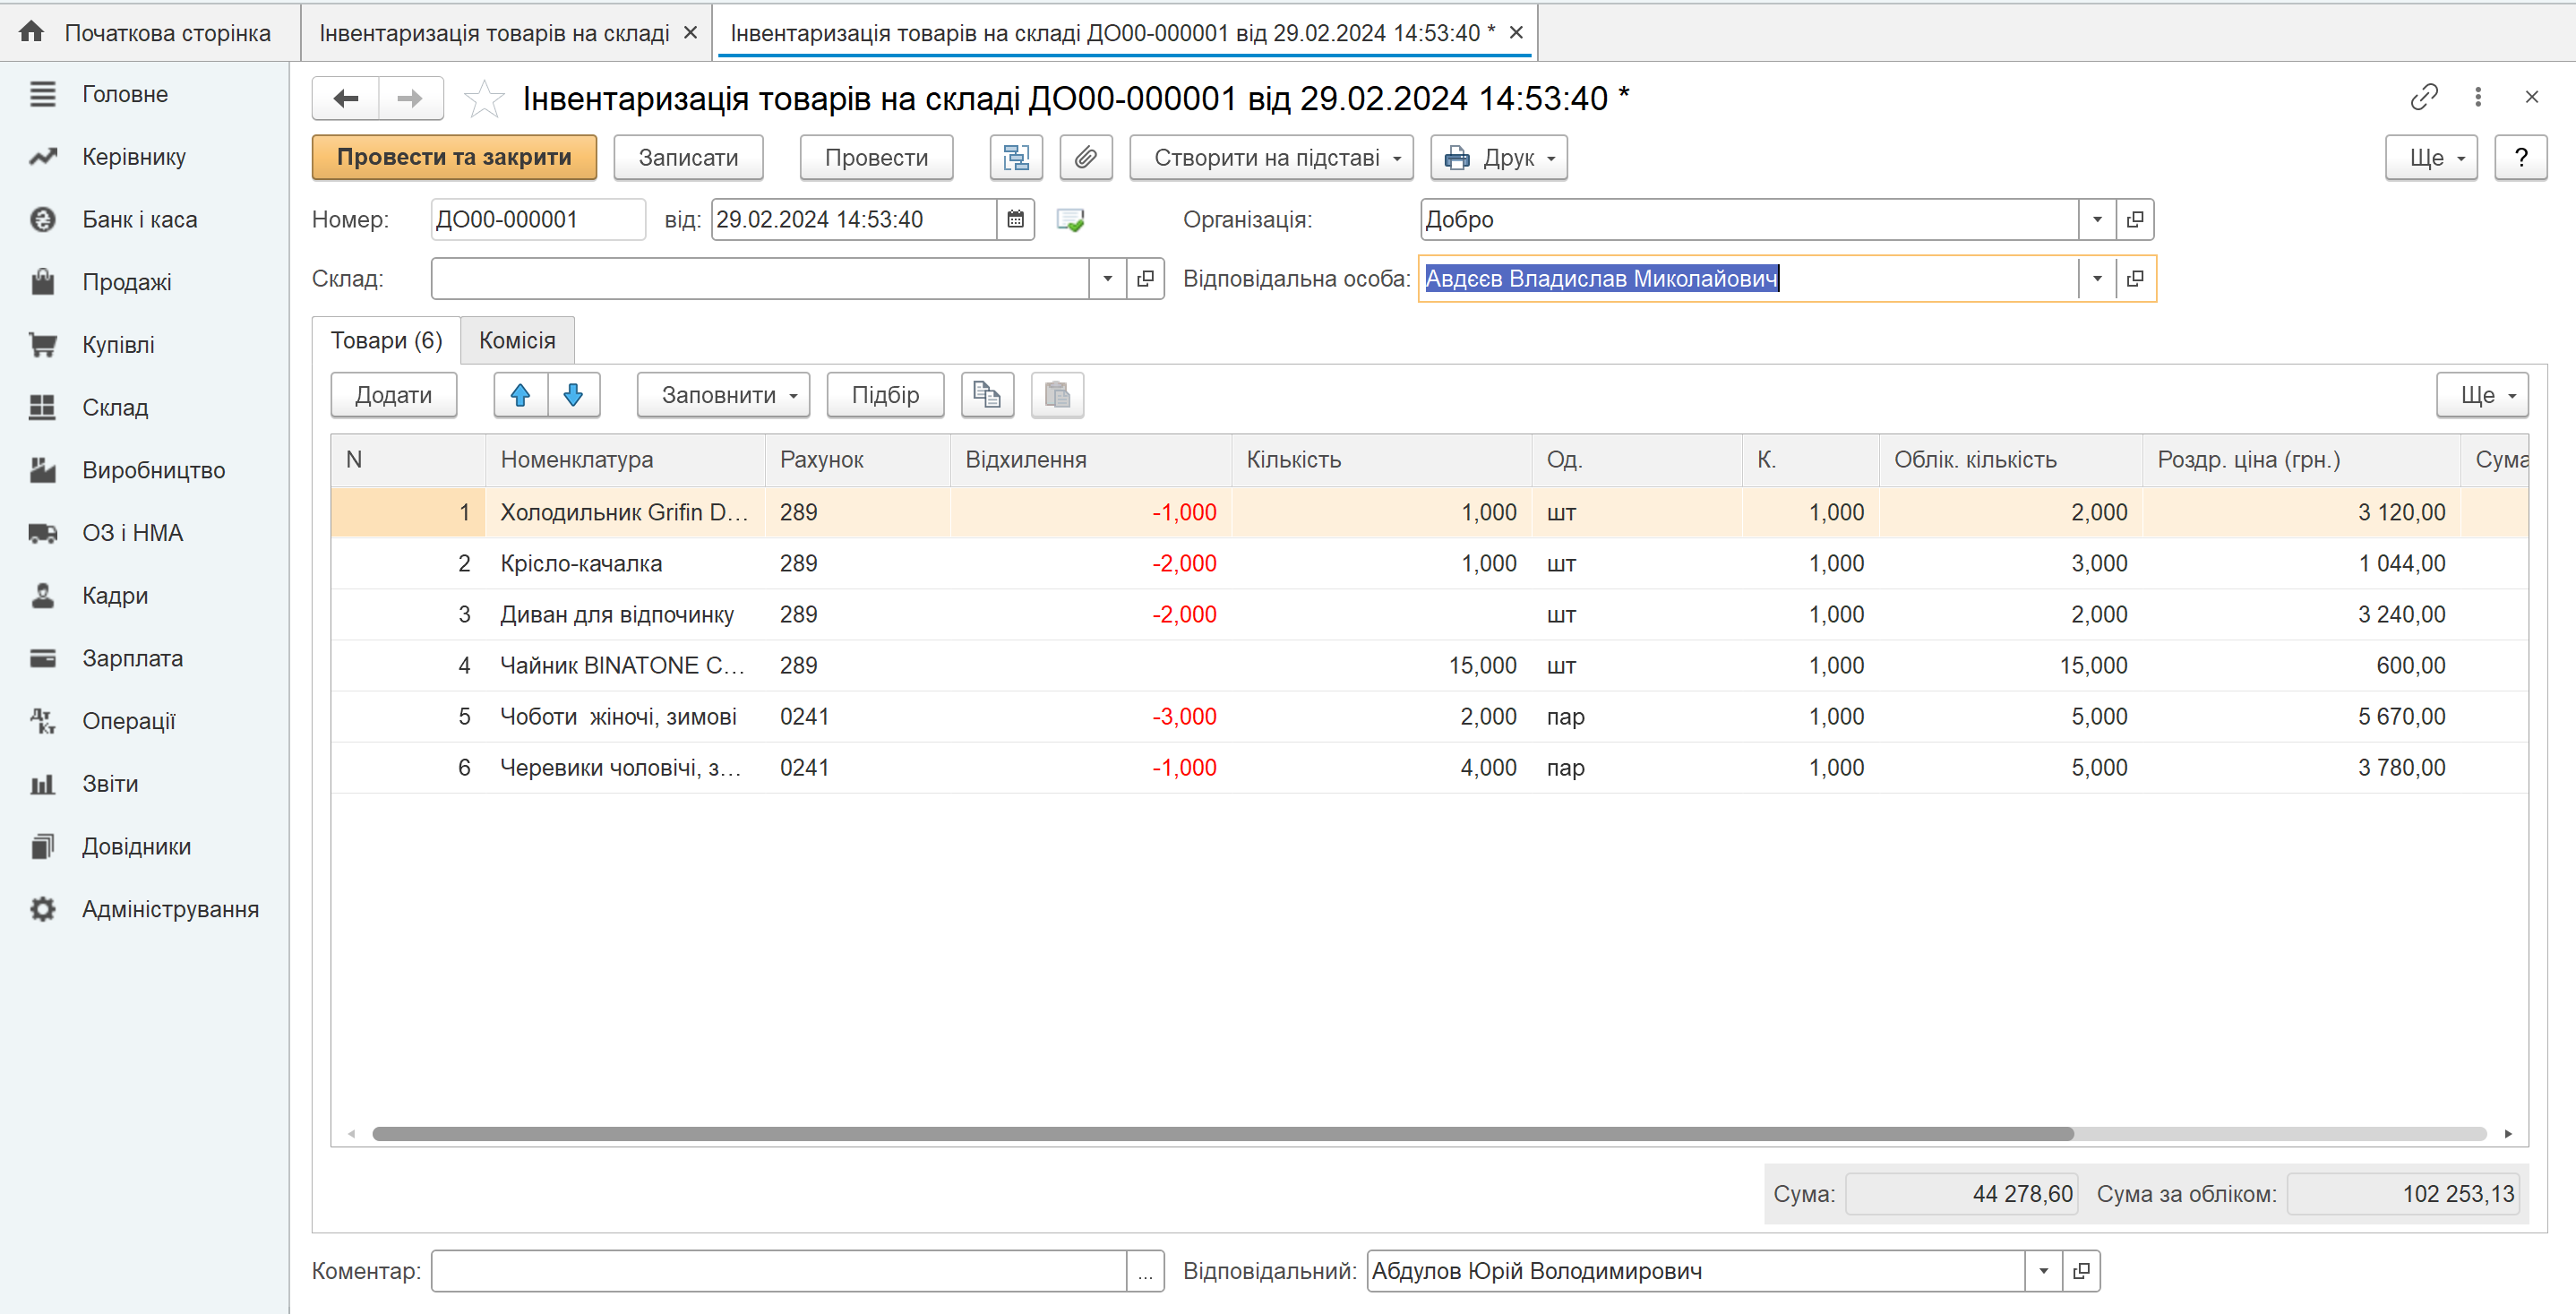
Task: Open Головне section in sidebar
Action: [125, 94]
